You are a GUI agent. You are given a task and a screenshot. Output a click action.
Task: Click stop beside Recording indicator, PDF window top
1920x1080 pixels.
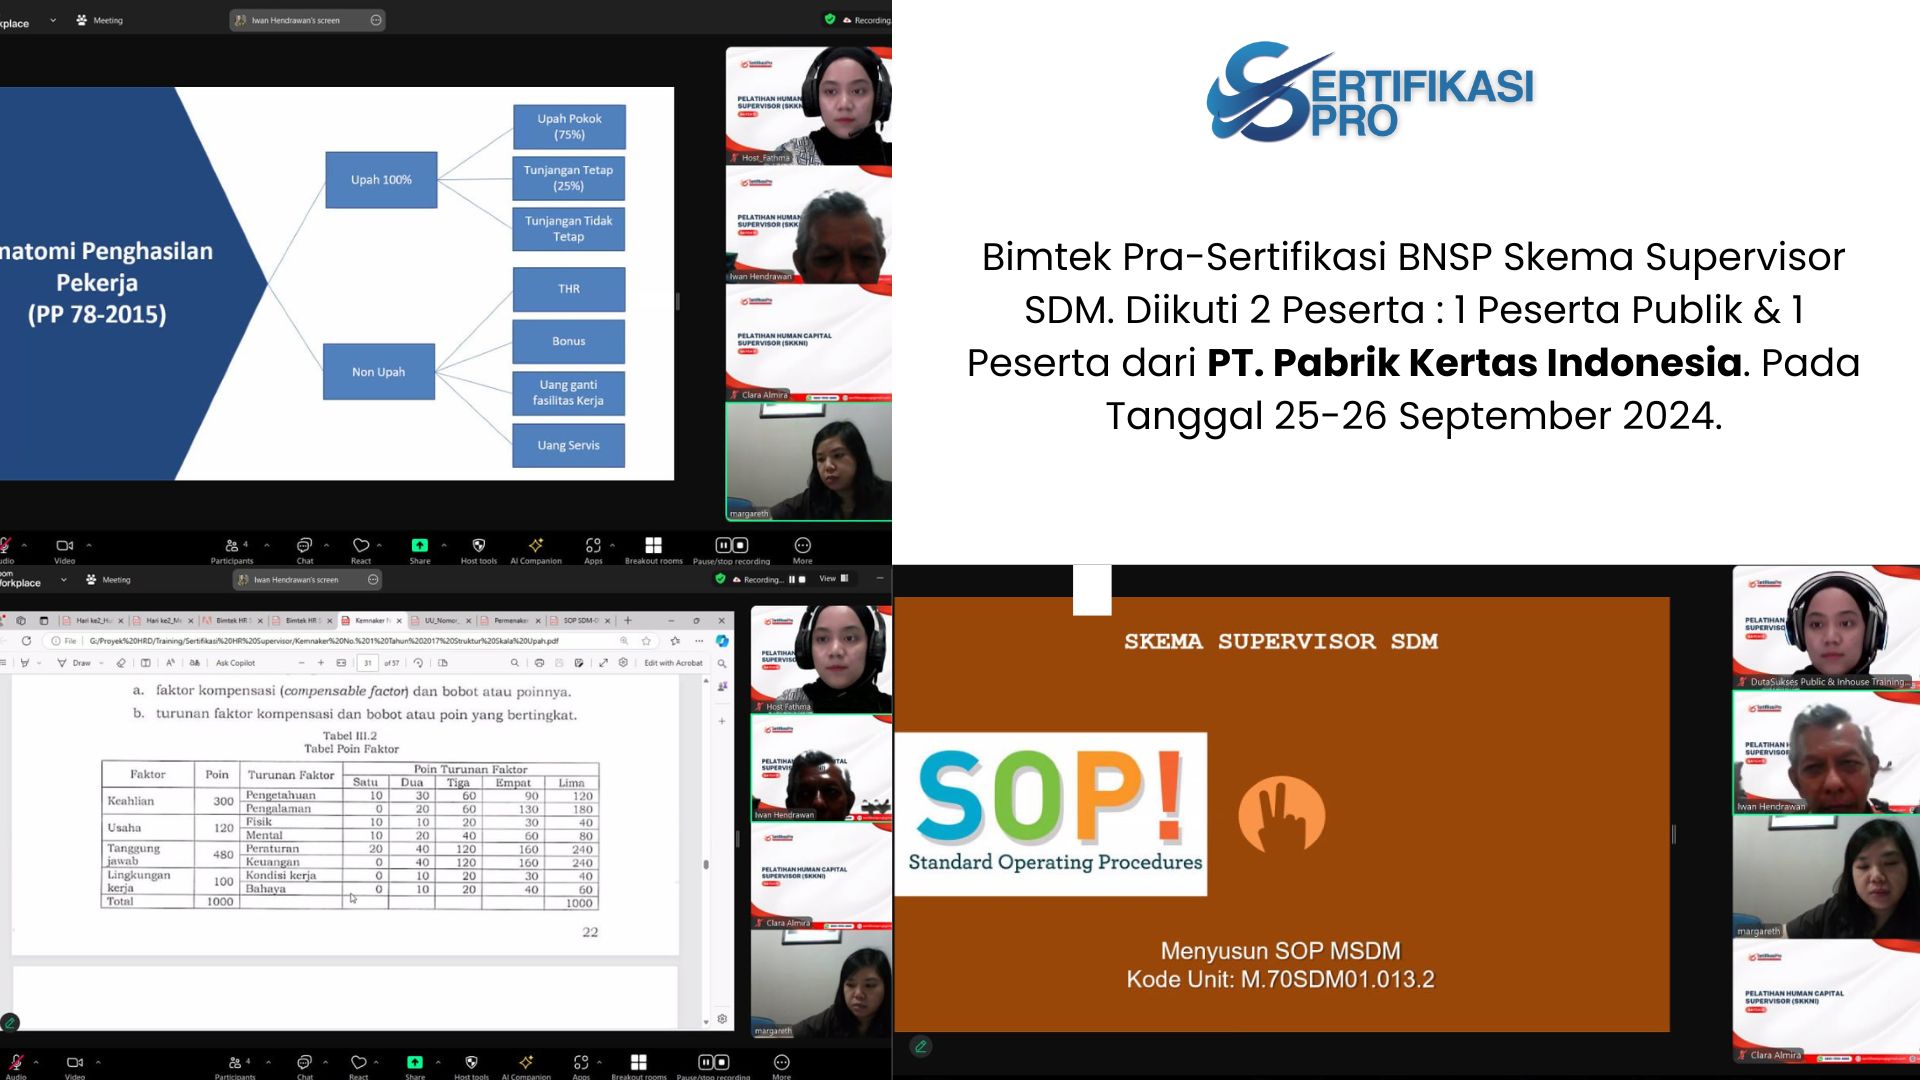(x=802, y=579)
